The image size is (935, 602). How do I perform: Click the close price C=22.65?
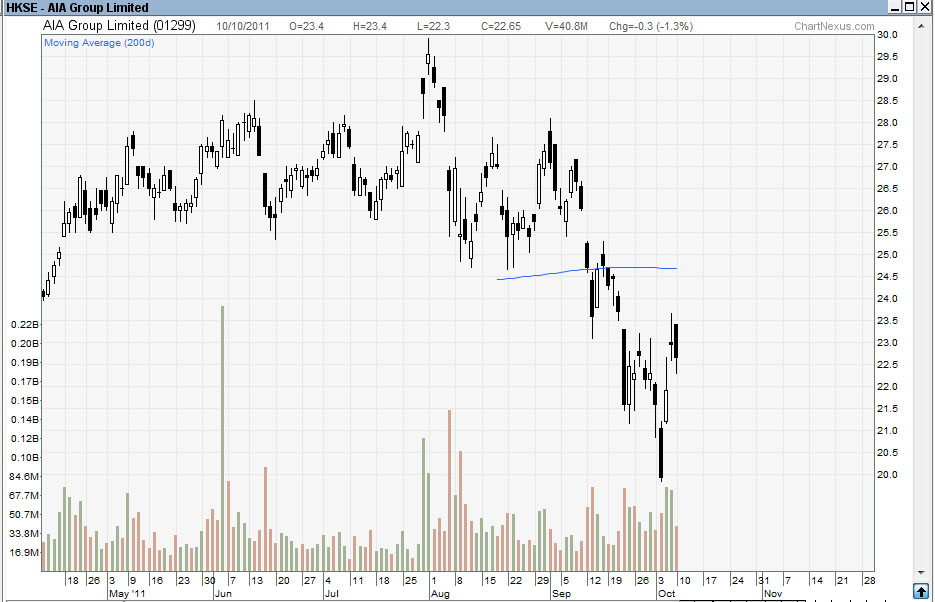point(501,26)
